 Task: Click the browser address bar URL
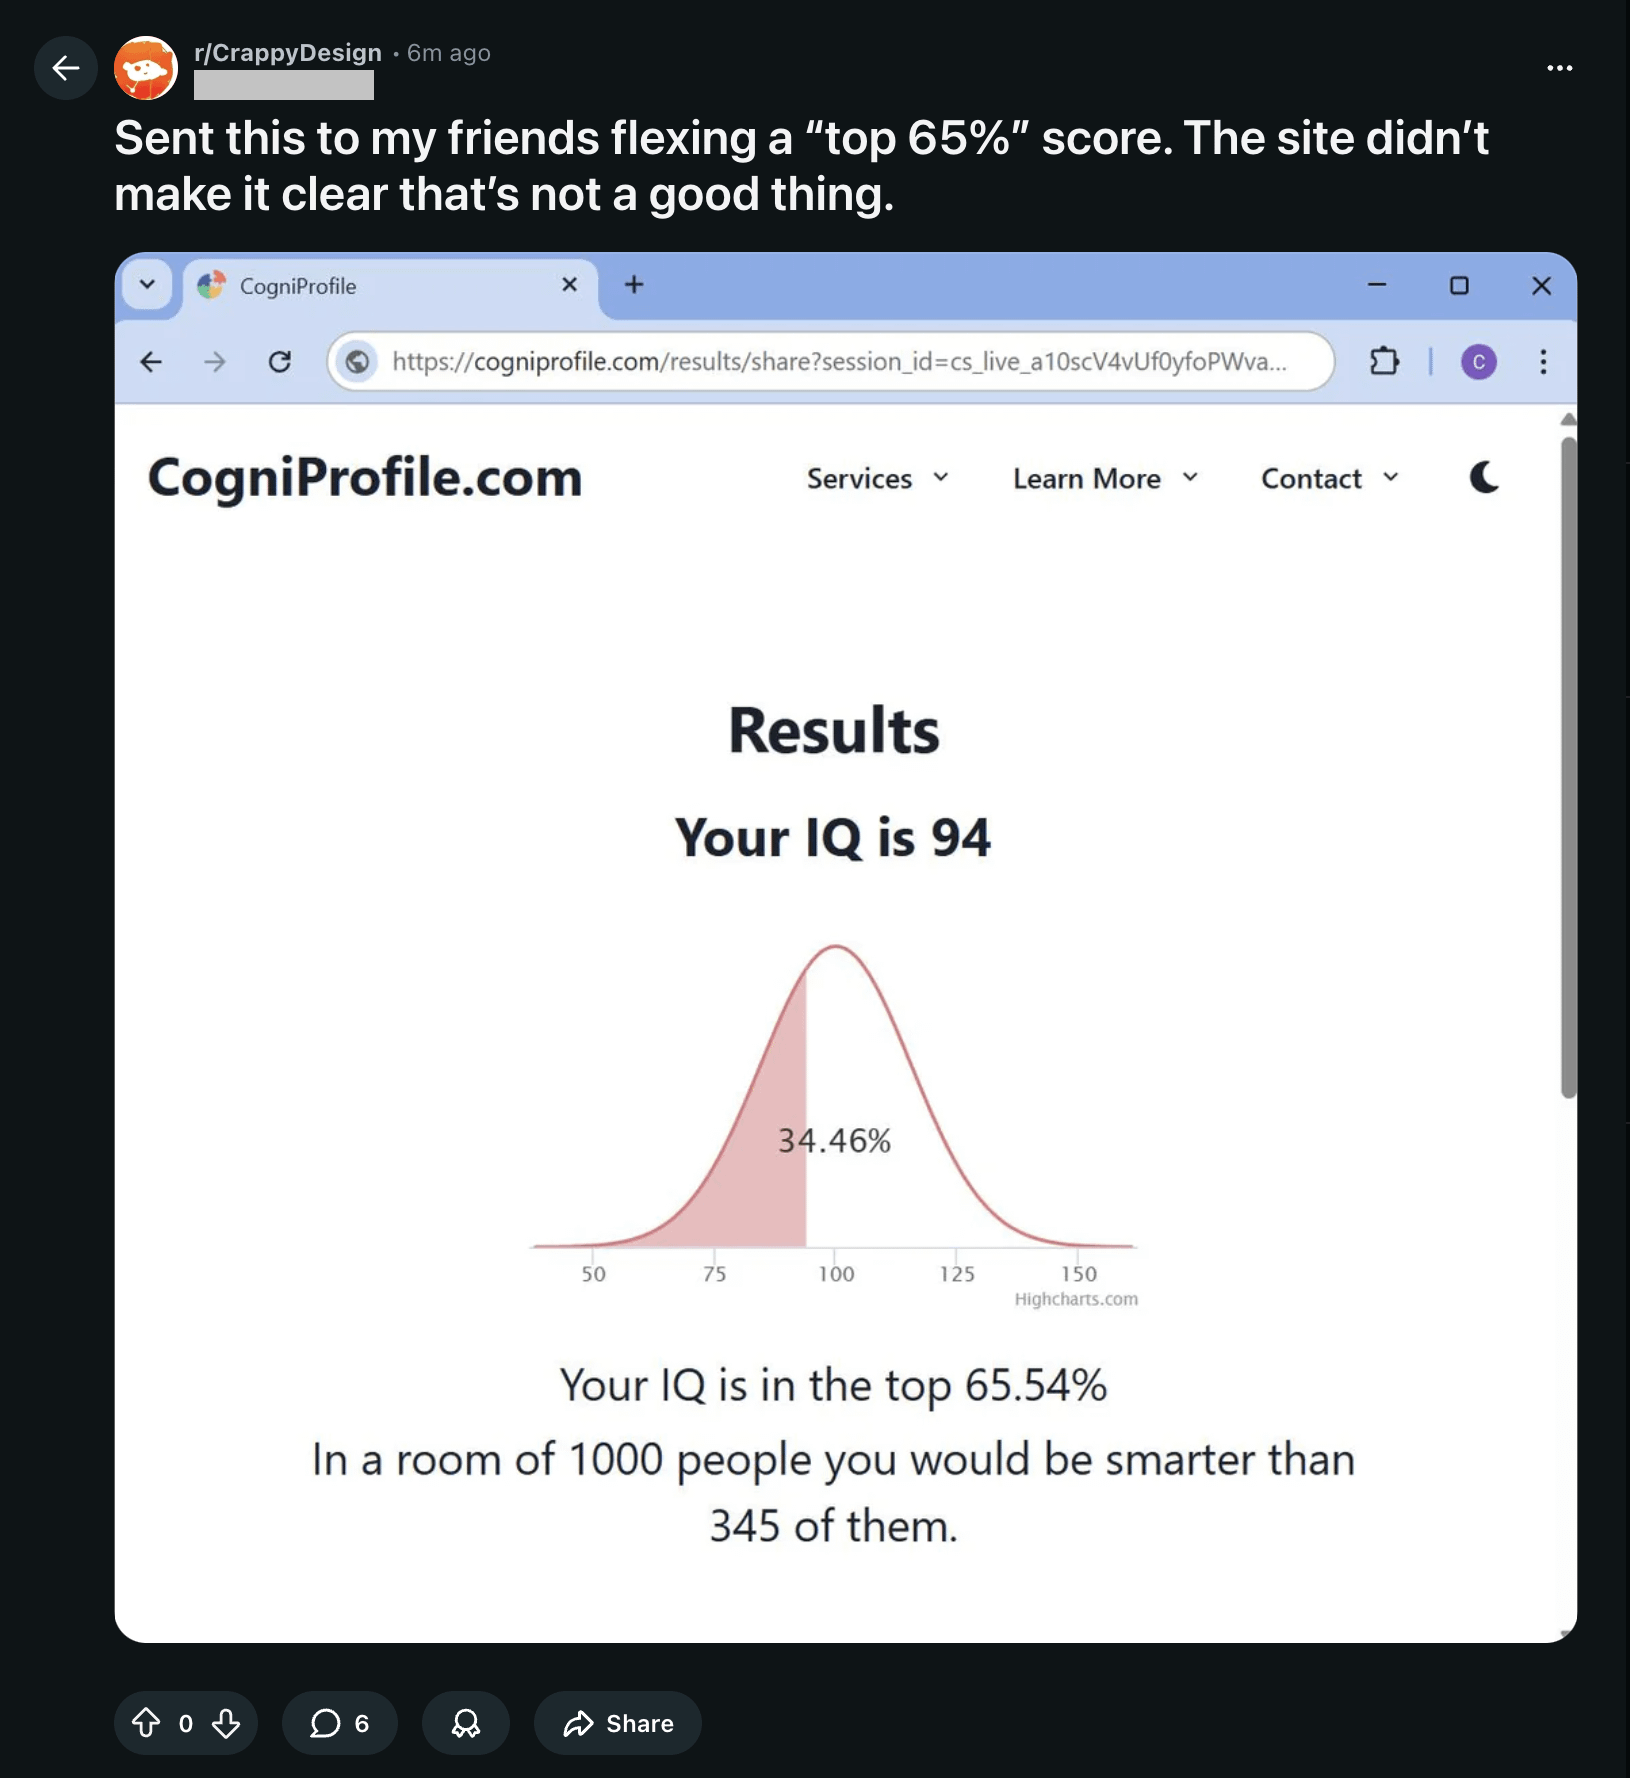(x=838, y=361)
